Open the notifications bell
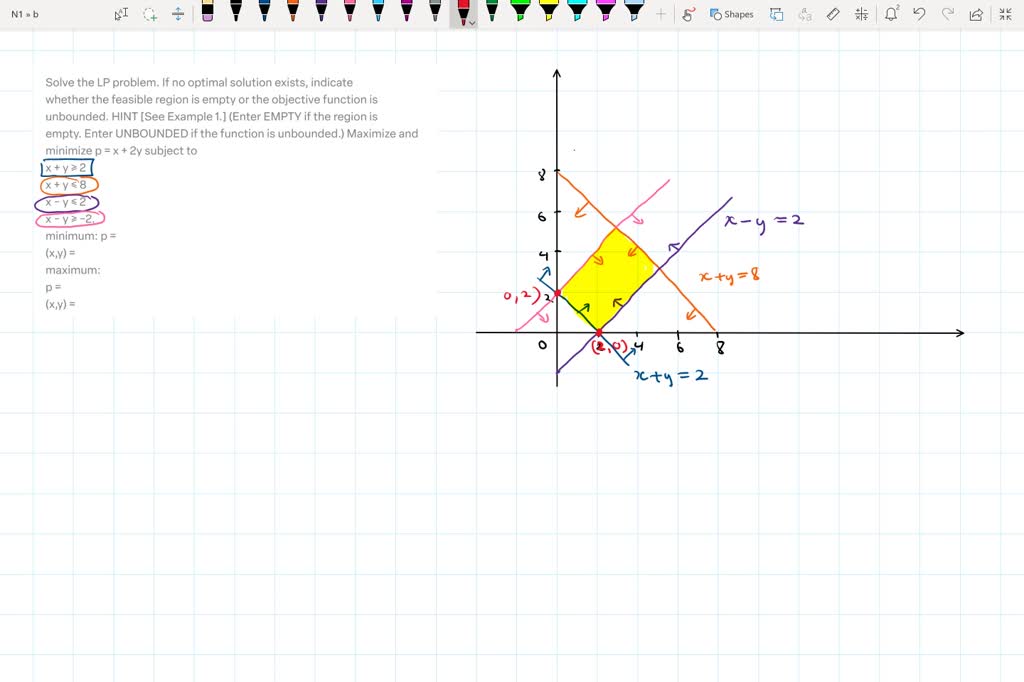 point(891,14)
